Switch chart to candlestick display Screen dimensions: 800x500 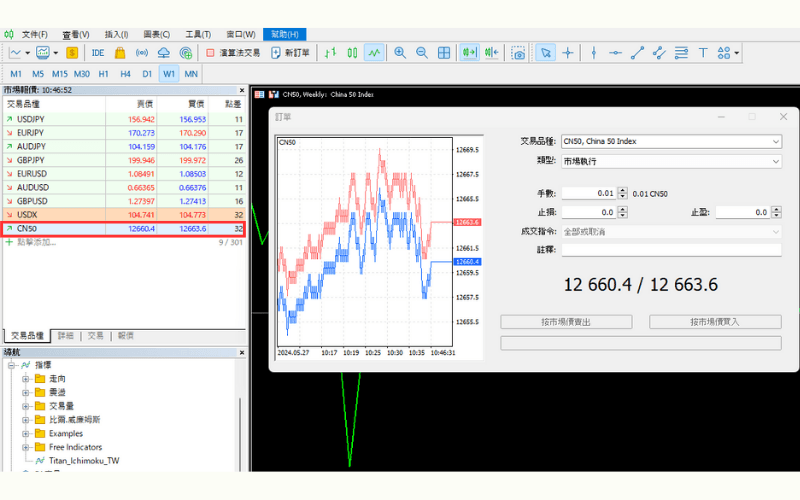353,53
